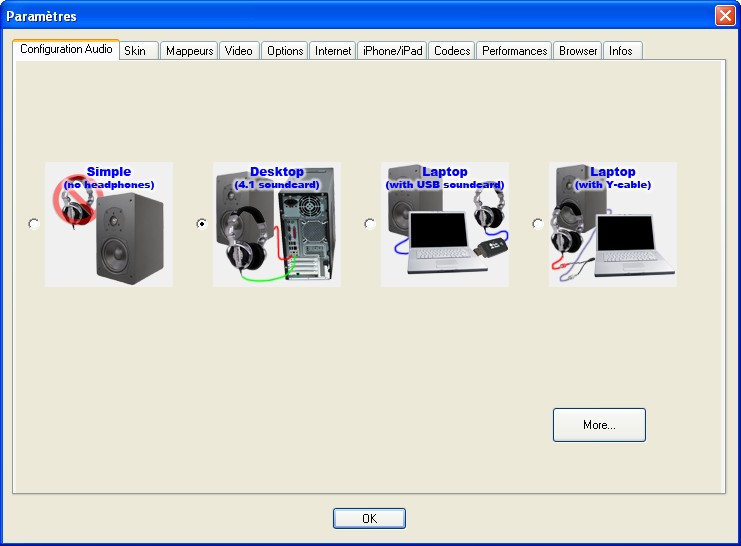Switch to the Browser tab
This screenshot has height=546, width=741.
coord(577,51)
